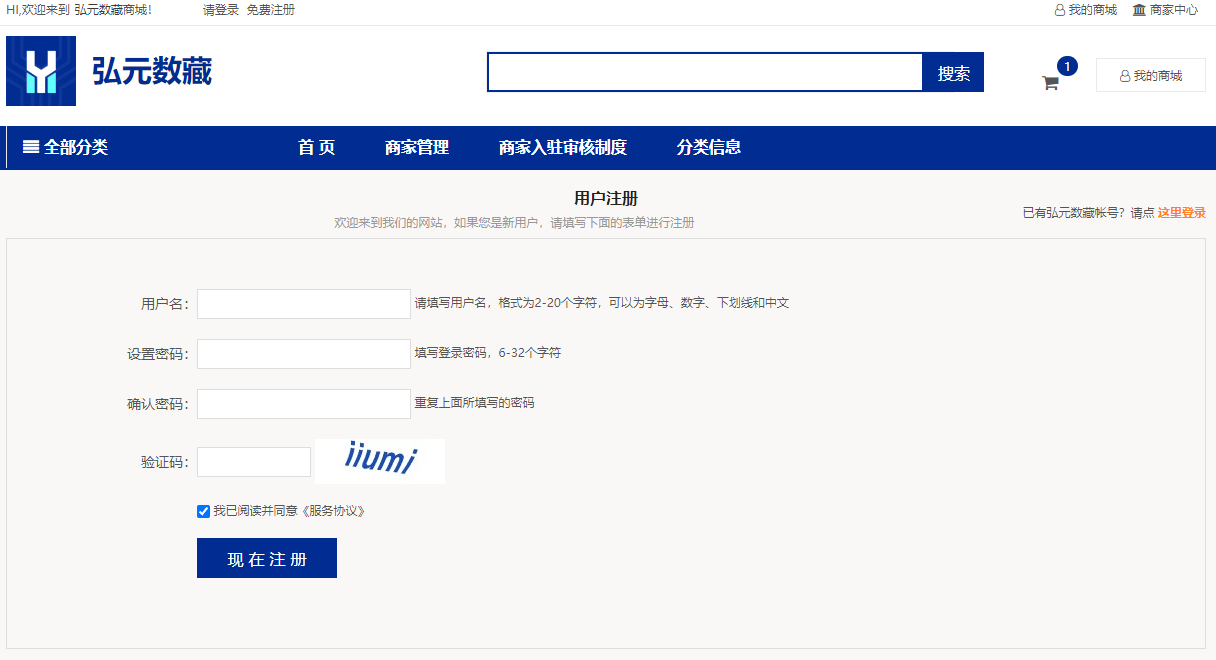The width and height of the screenshot is (1216, 660).
Task: Click the 我的商城 button beside cart
Action: 1150,75
